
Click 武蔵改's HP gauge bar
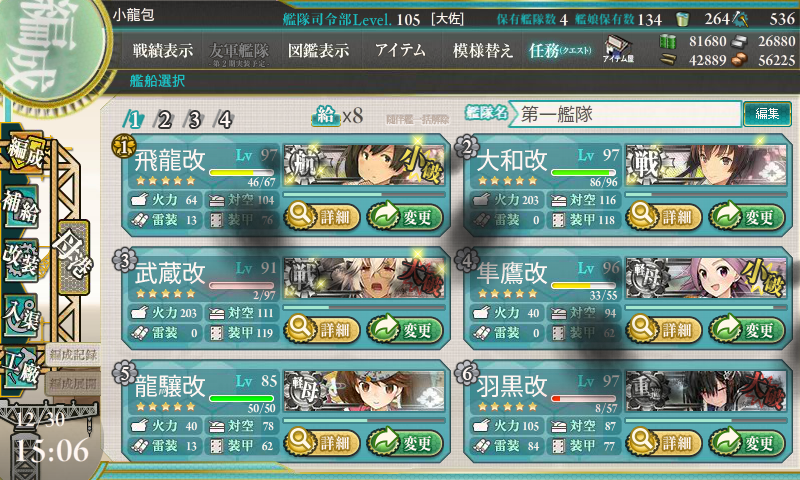(x=241, y=286)
